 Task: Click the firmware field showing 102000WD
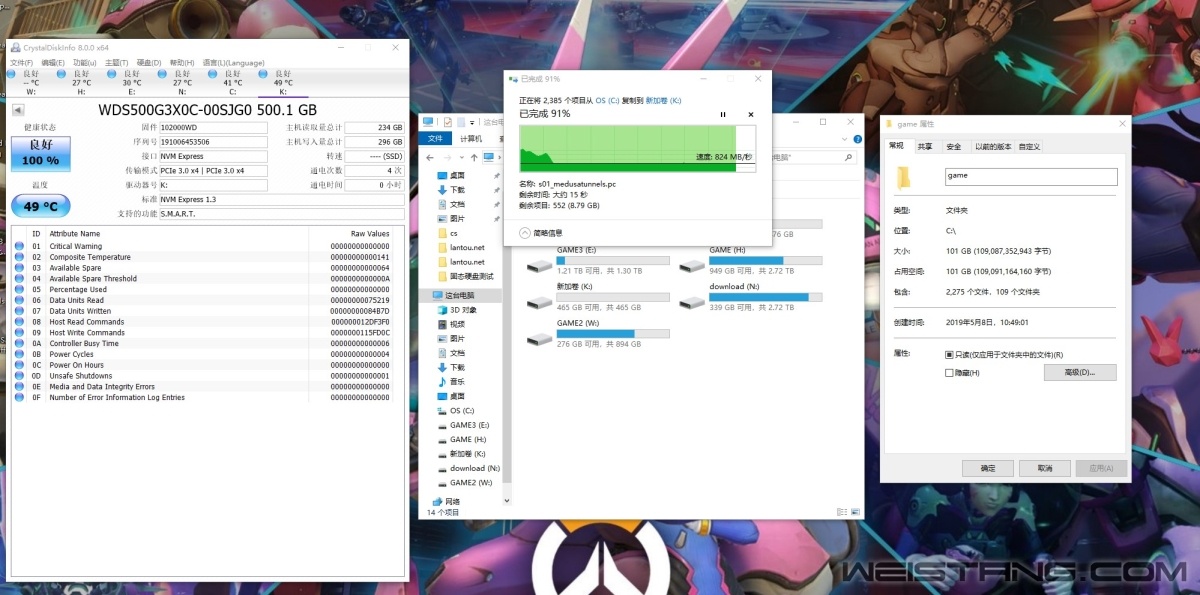[213, 128]
